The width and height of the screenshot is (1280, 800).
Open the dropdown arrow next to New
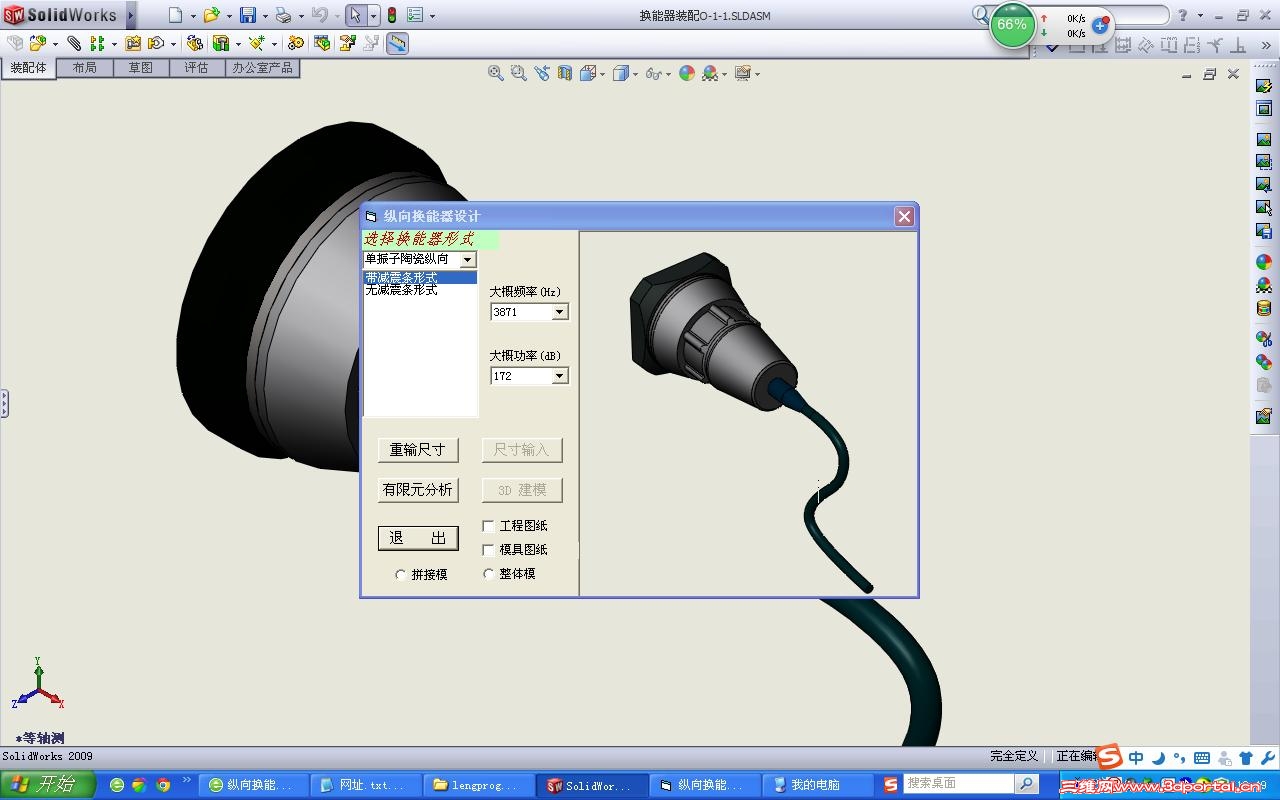(x=192, y=16)
